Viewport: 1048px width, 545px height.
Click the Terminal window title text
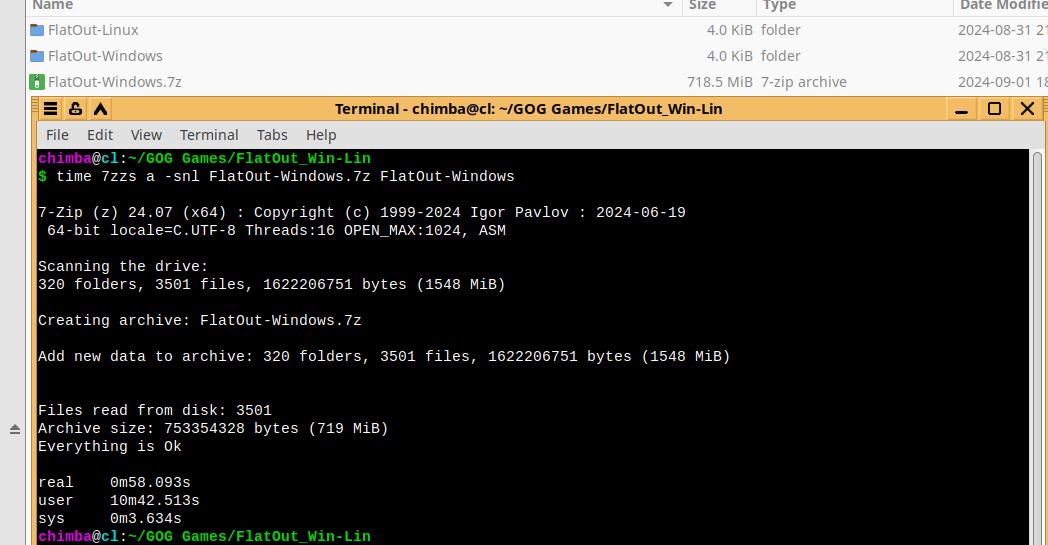[528, 109]
